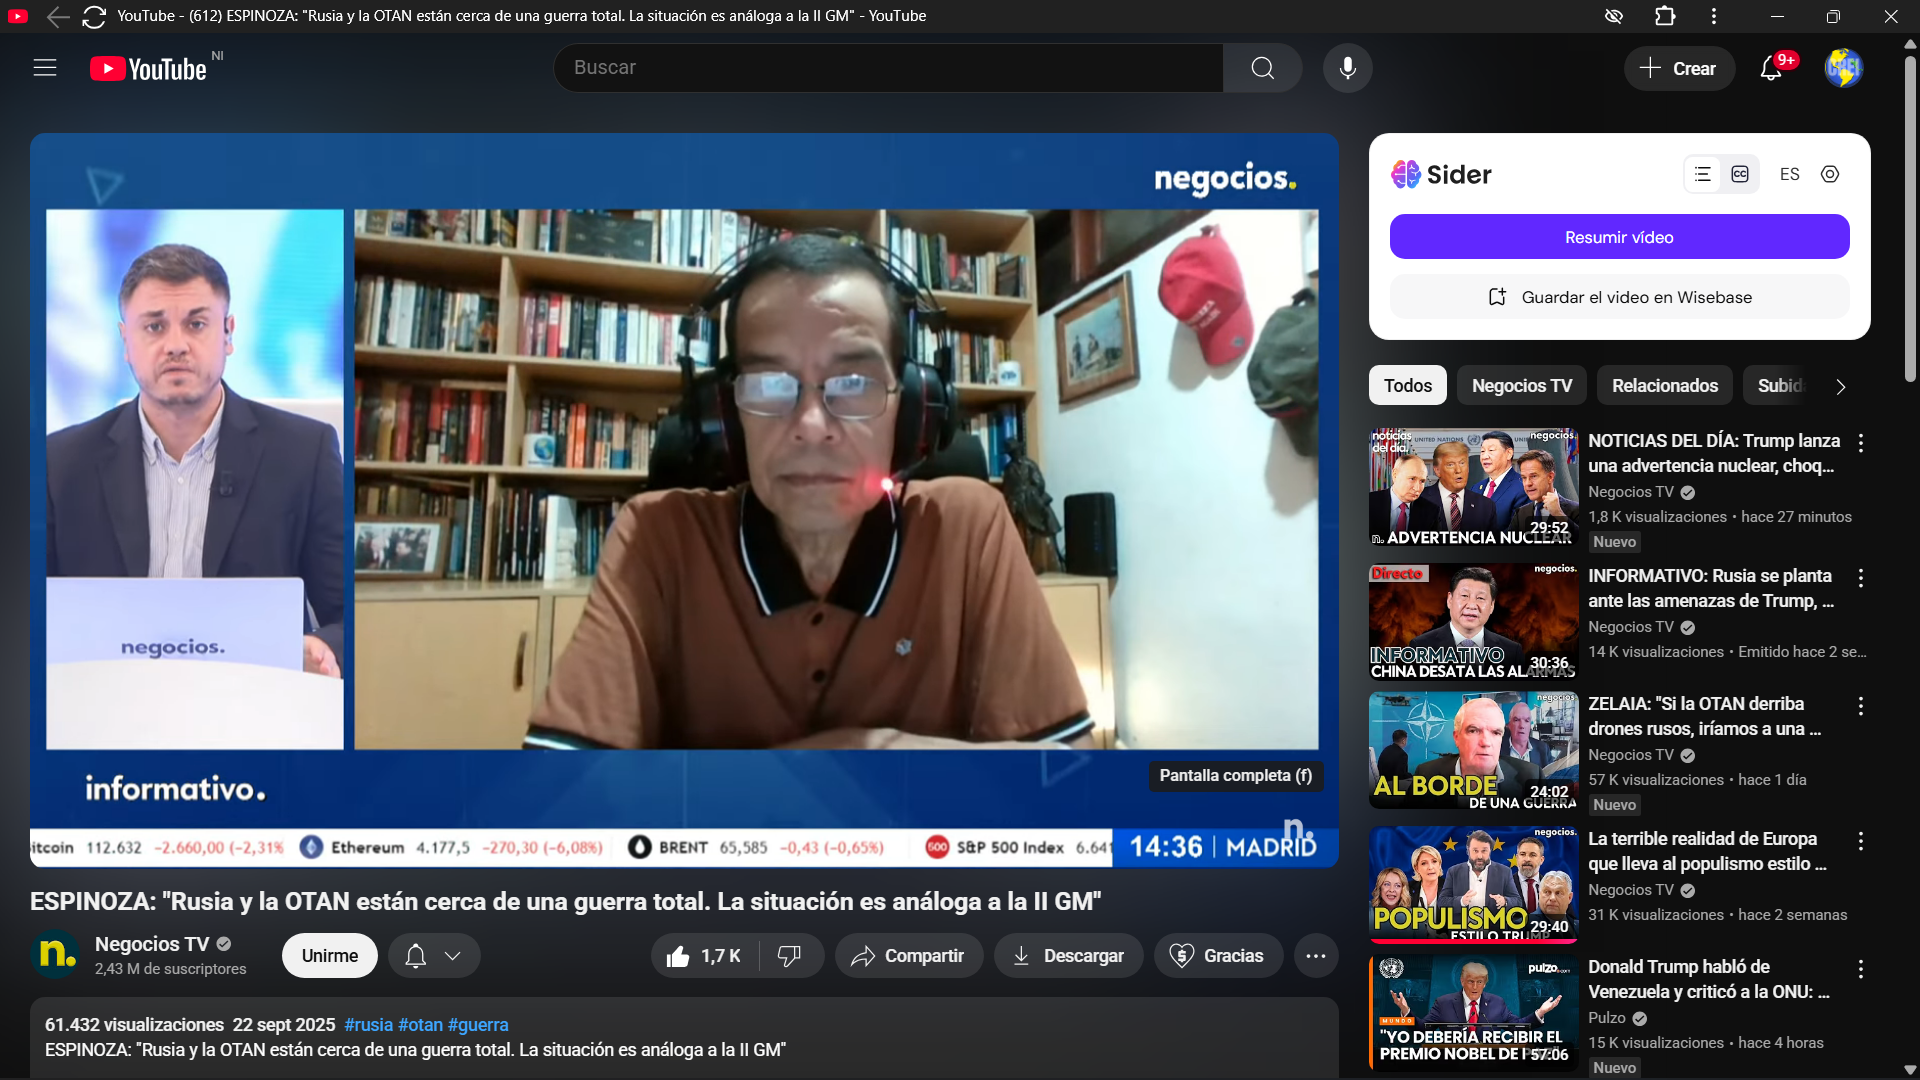
Task: Click the Resumir vídeo button
Action: tap(1618, 237)
